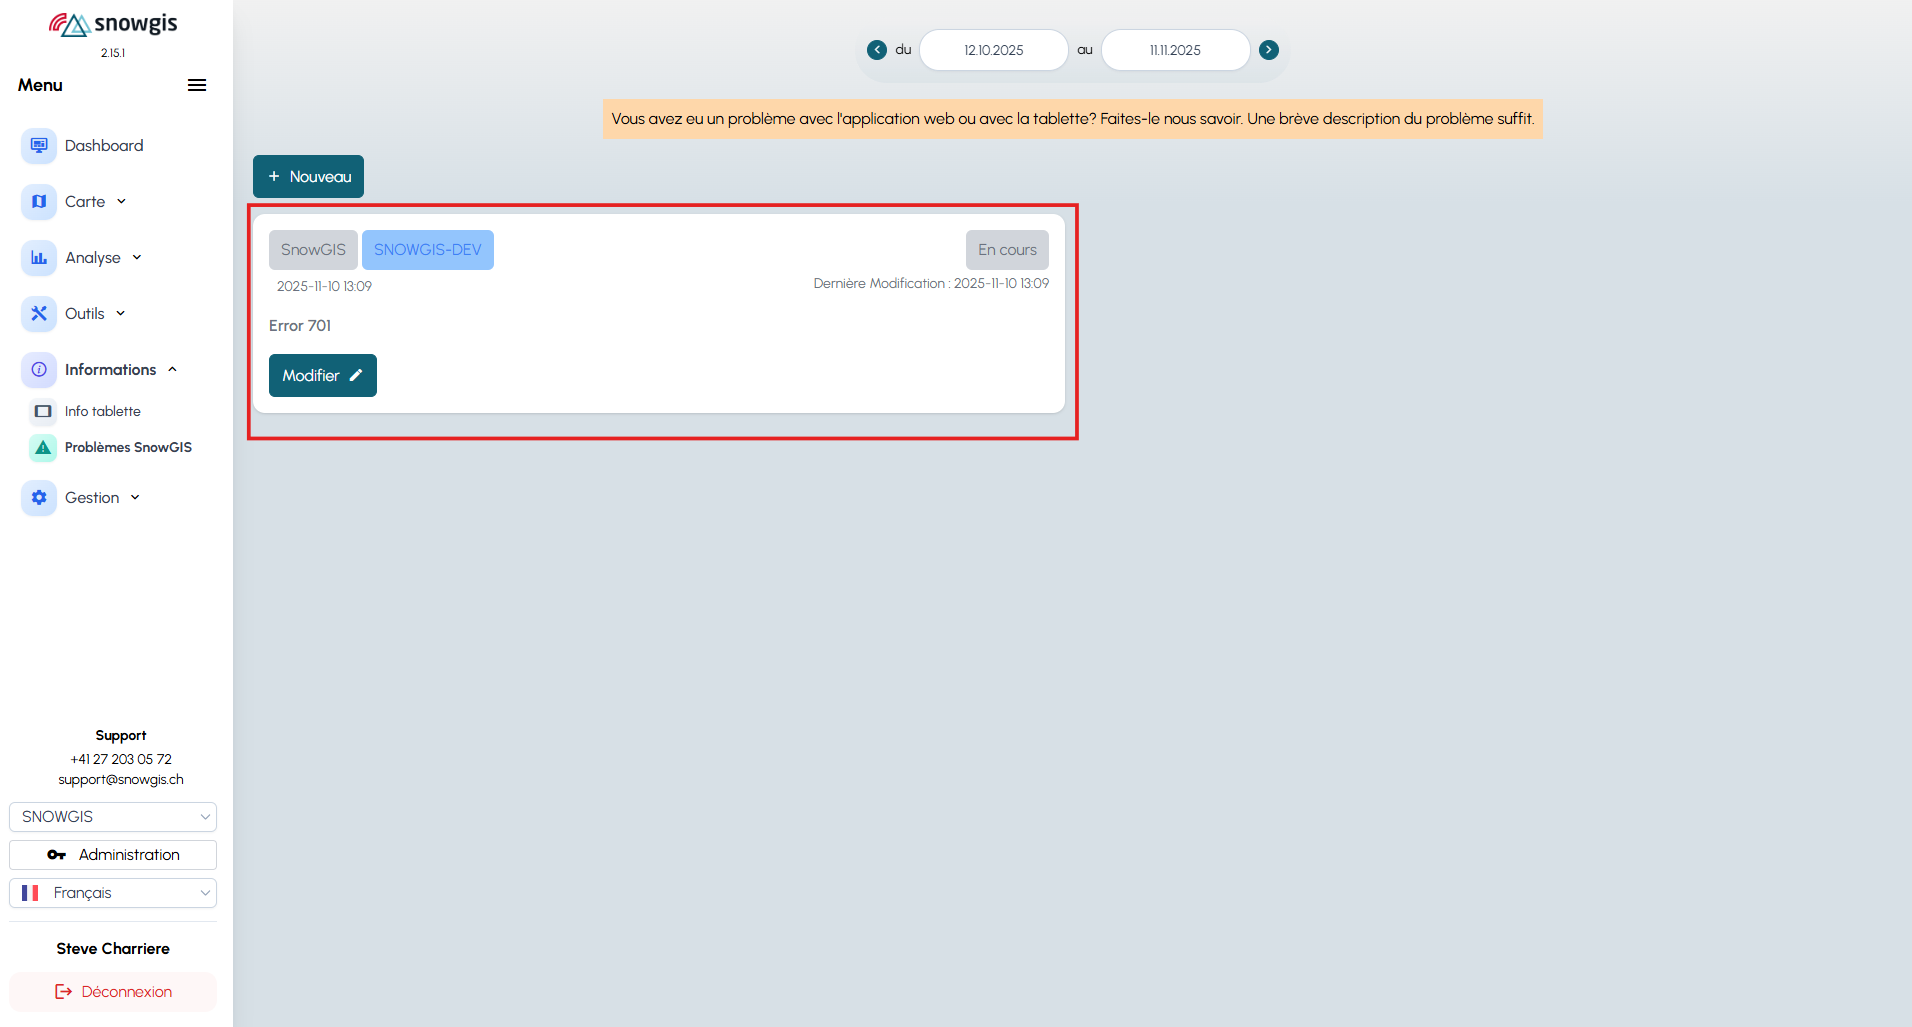Click Modifier on Error 701 card

(322, 376)
